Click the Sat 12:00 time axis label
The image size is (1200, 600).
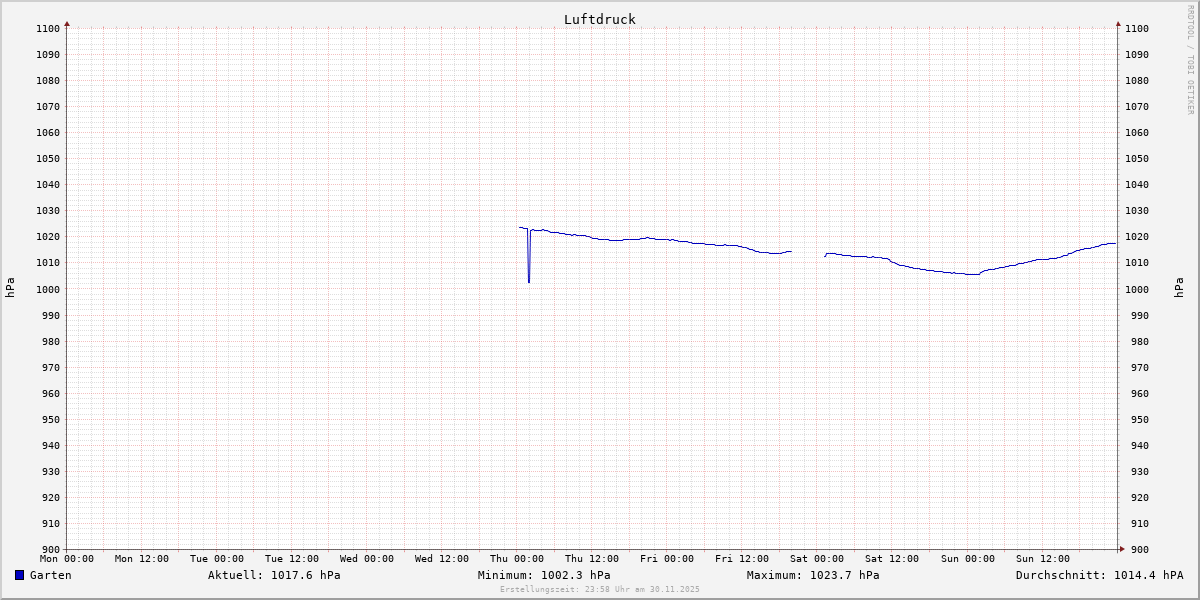click(x=892, y=559)
